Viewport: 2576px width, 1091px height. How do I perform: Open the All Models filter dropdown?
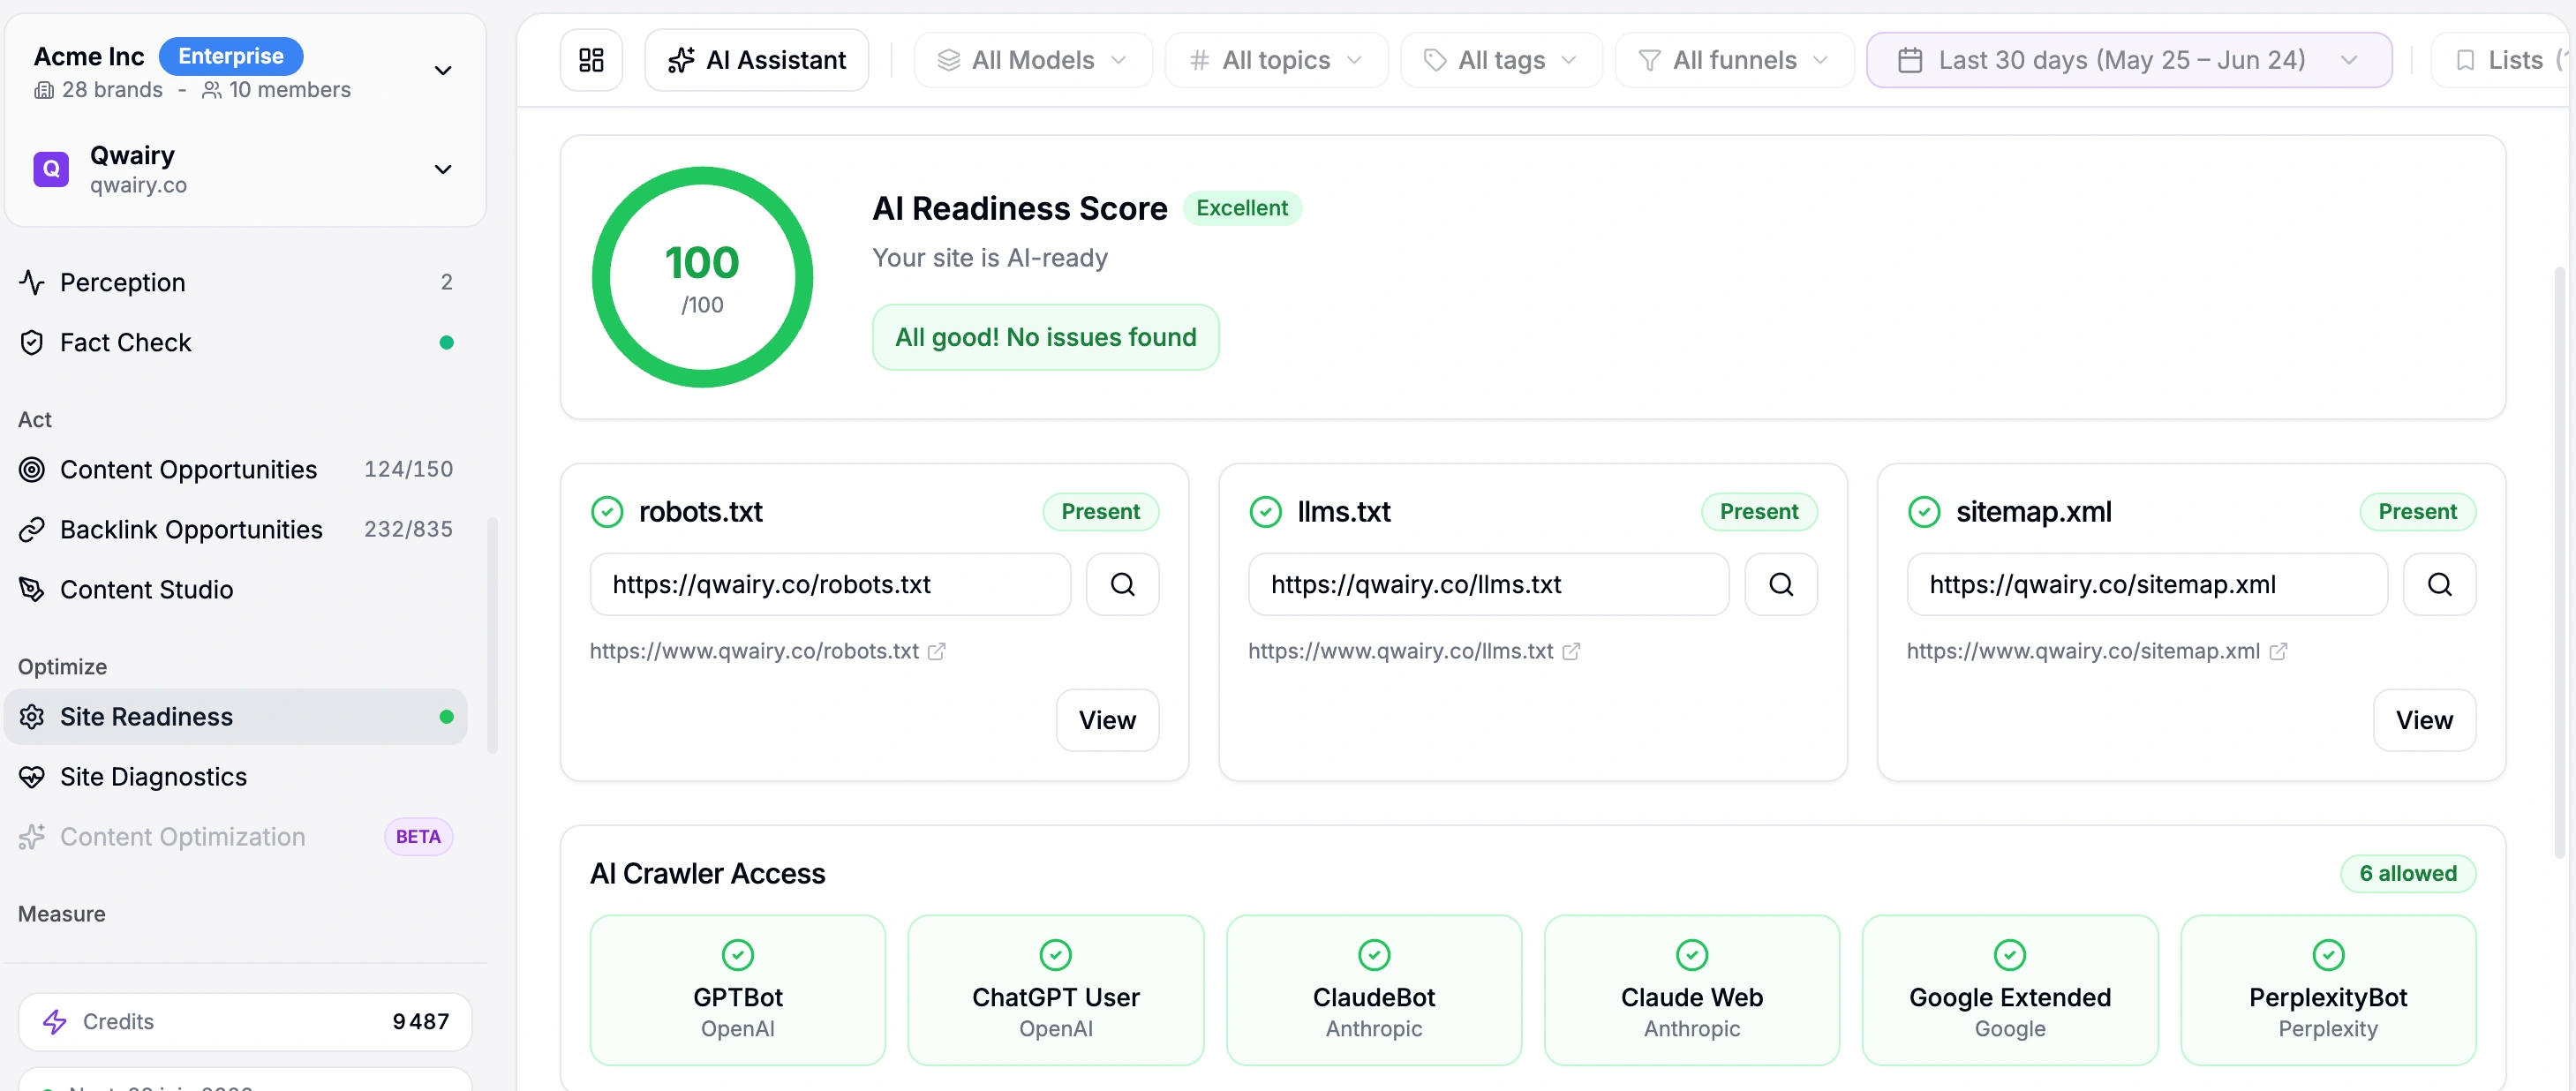click(x=1032, y=60)
